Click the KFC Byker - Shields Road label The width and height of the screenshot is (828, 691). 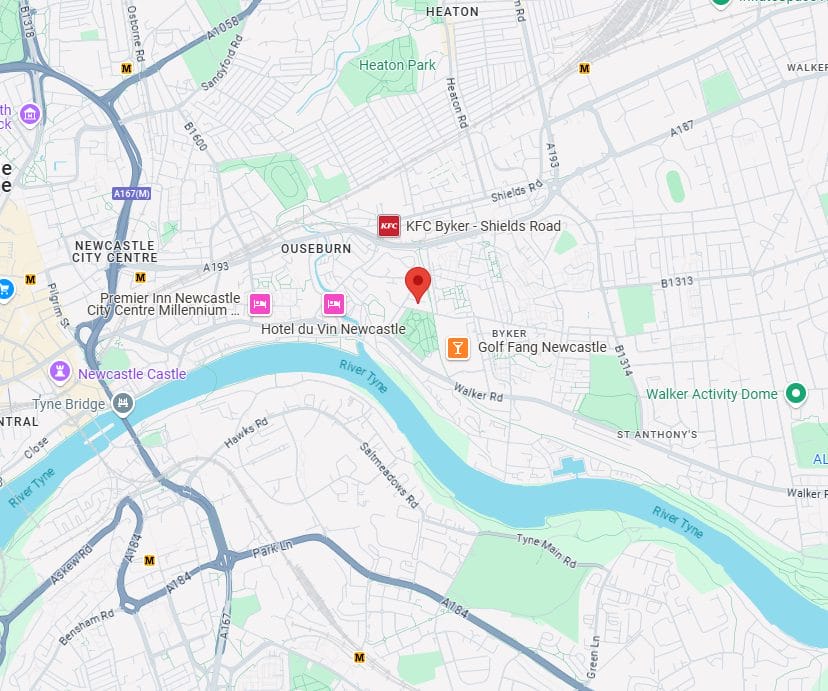click(x=483, y=226)
